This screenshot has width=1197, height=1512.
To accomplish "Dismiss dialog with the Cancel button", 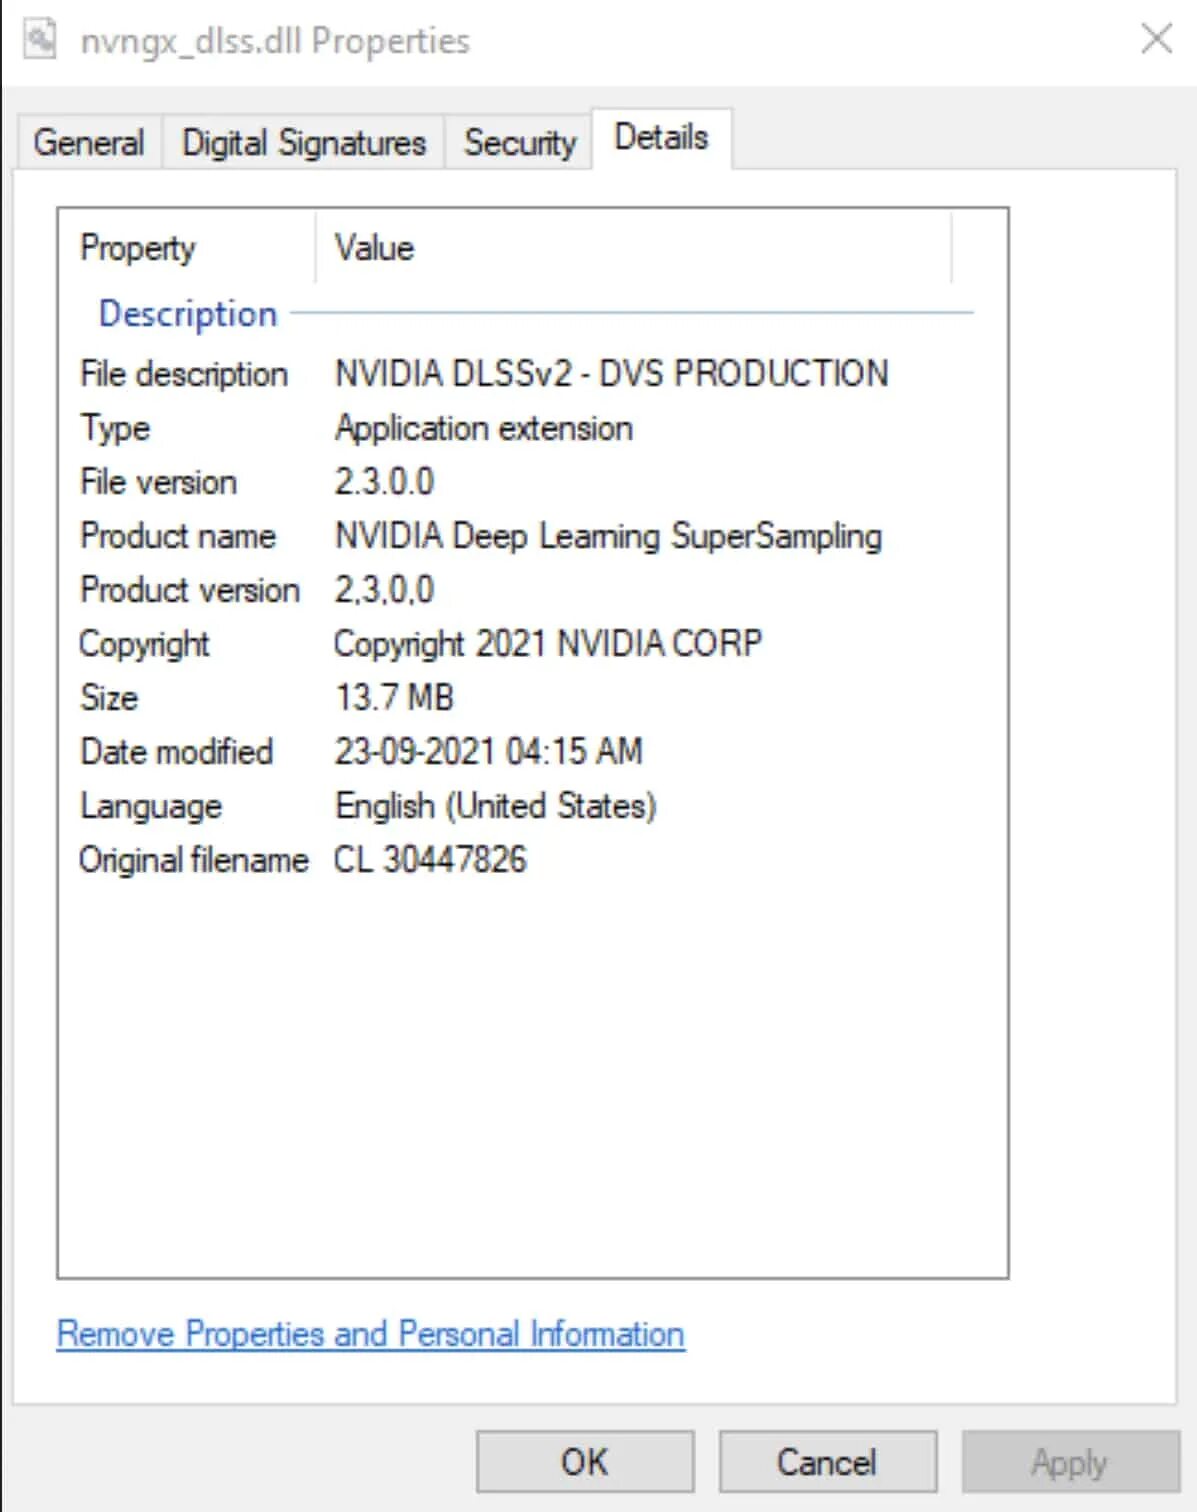I will [827, 1462].
